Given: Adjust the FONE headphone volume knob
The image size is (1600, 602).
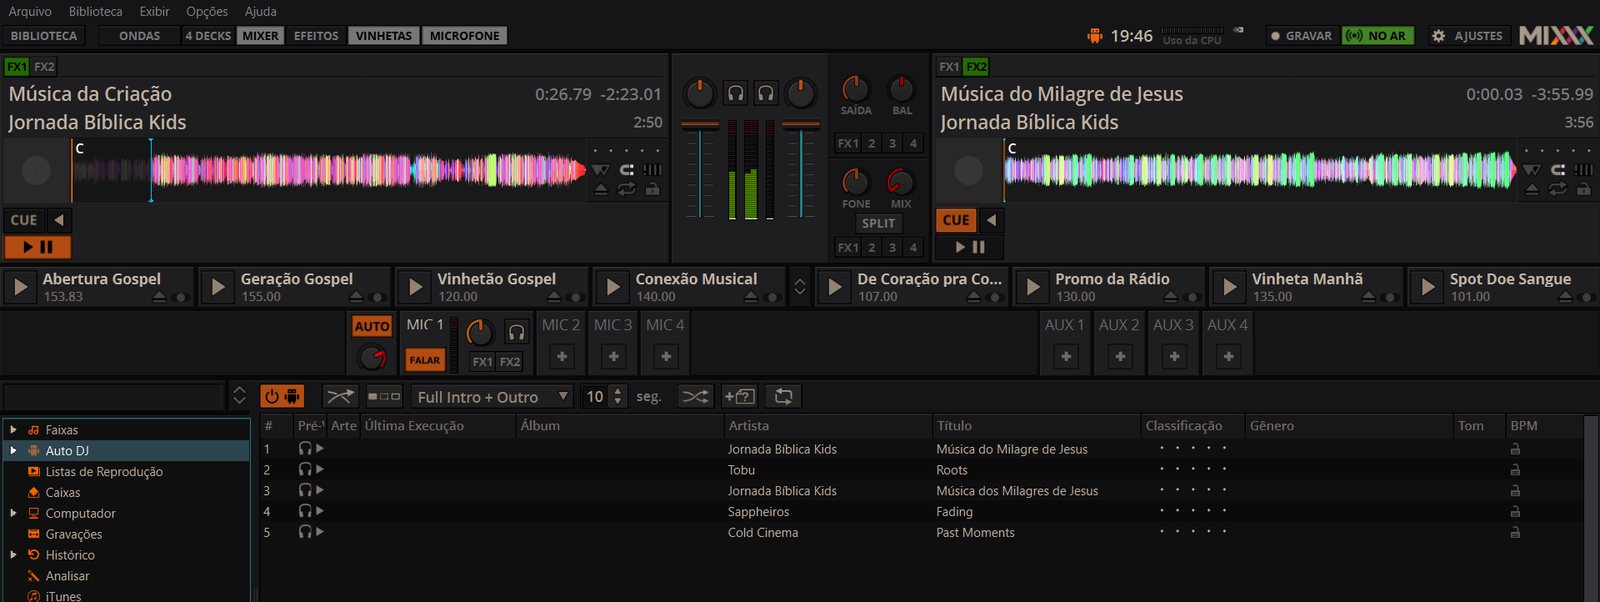Looking at the screenshot, I should tap(855, 182).
